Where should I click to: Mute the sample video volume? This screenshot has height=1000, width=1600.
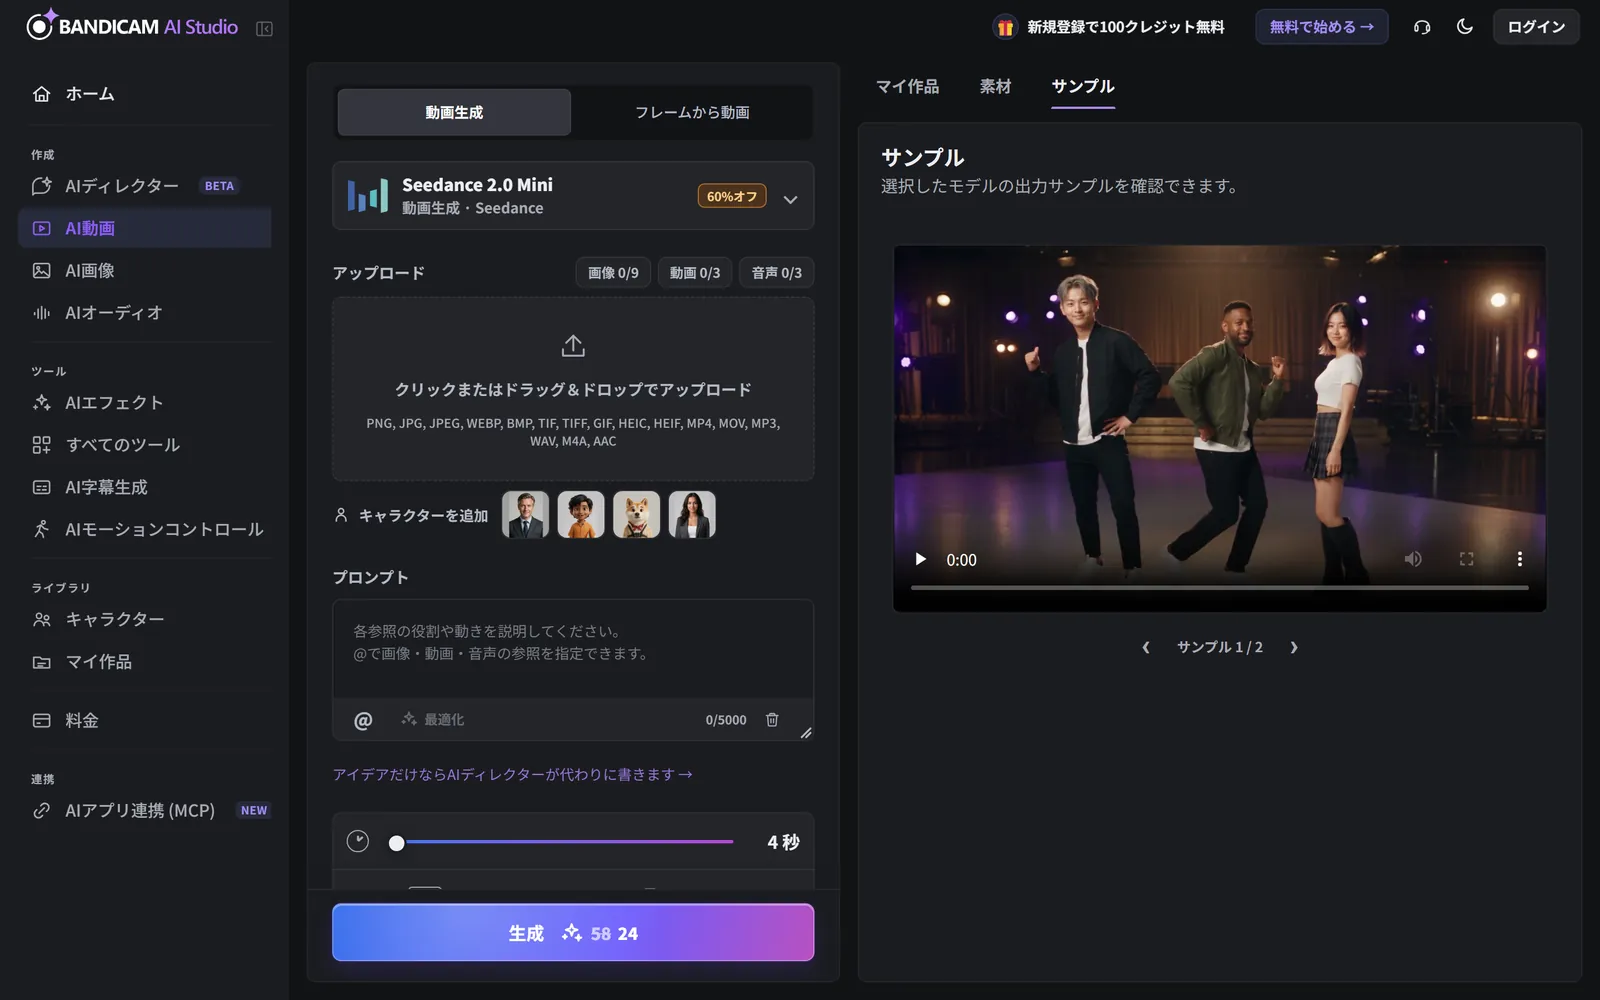(x=1413, y=559)
